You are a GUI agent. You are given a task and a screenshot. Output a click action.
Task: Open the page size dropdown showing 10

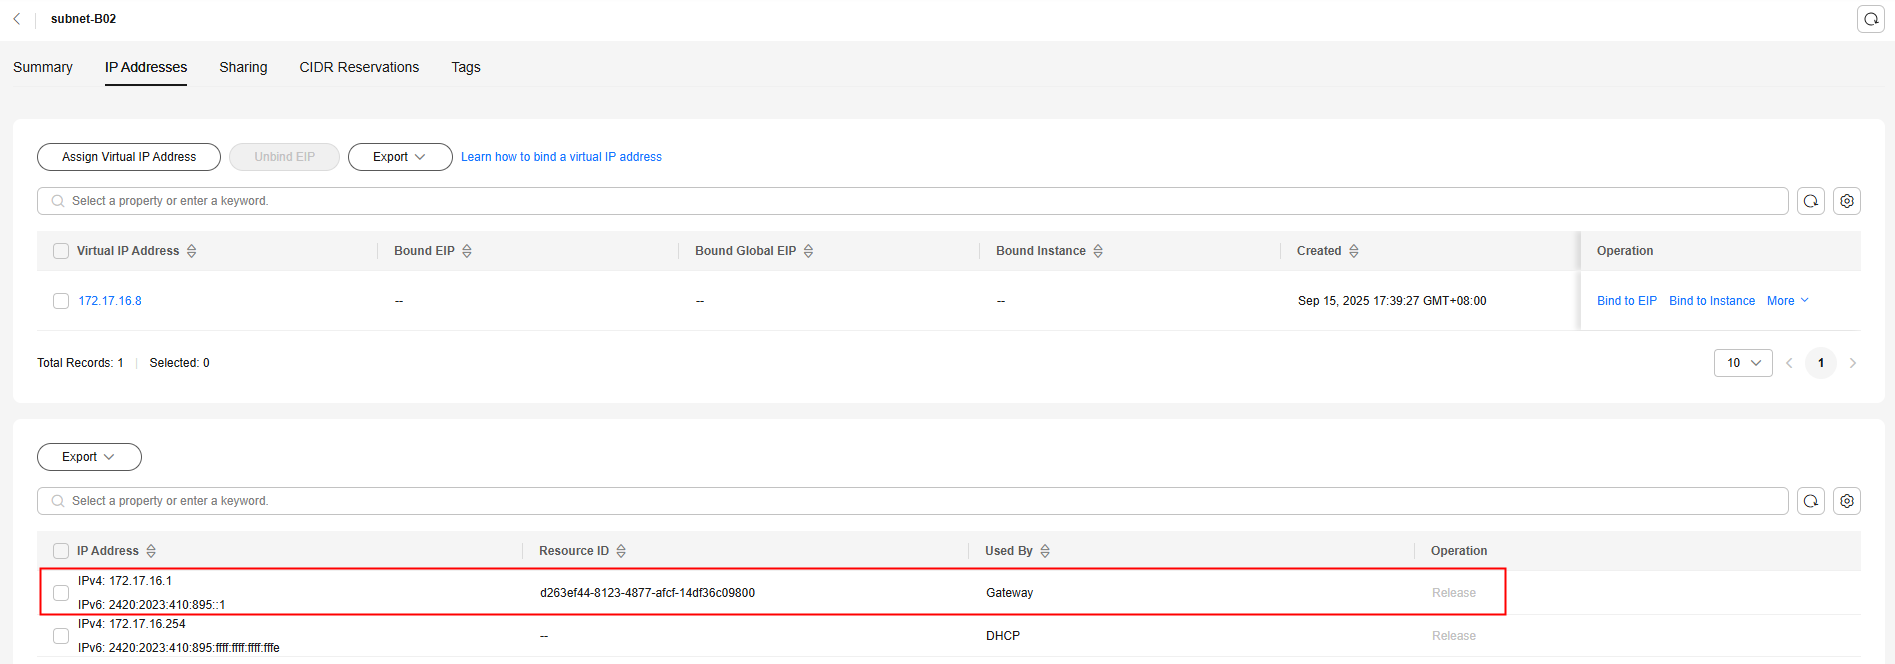1742,363
